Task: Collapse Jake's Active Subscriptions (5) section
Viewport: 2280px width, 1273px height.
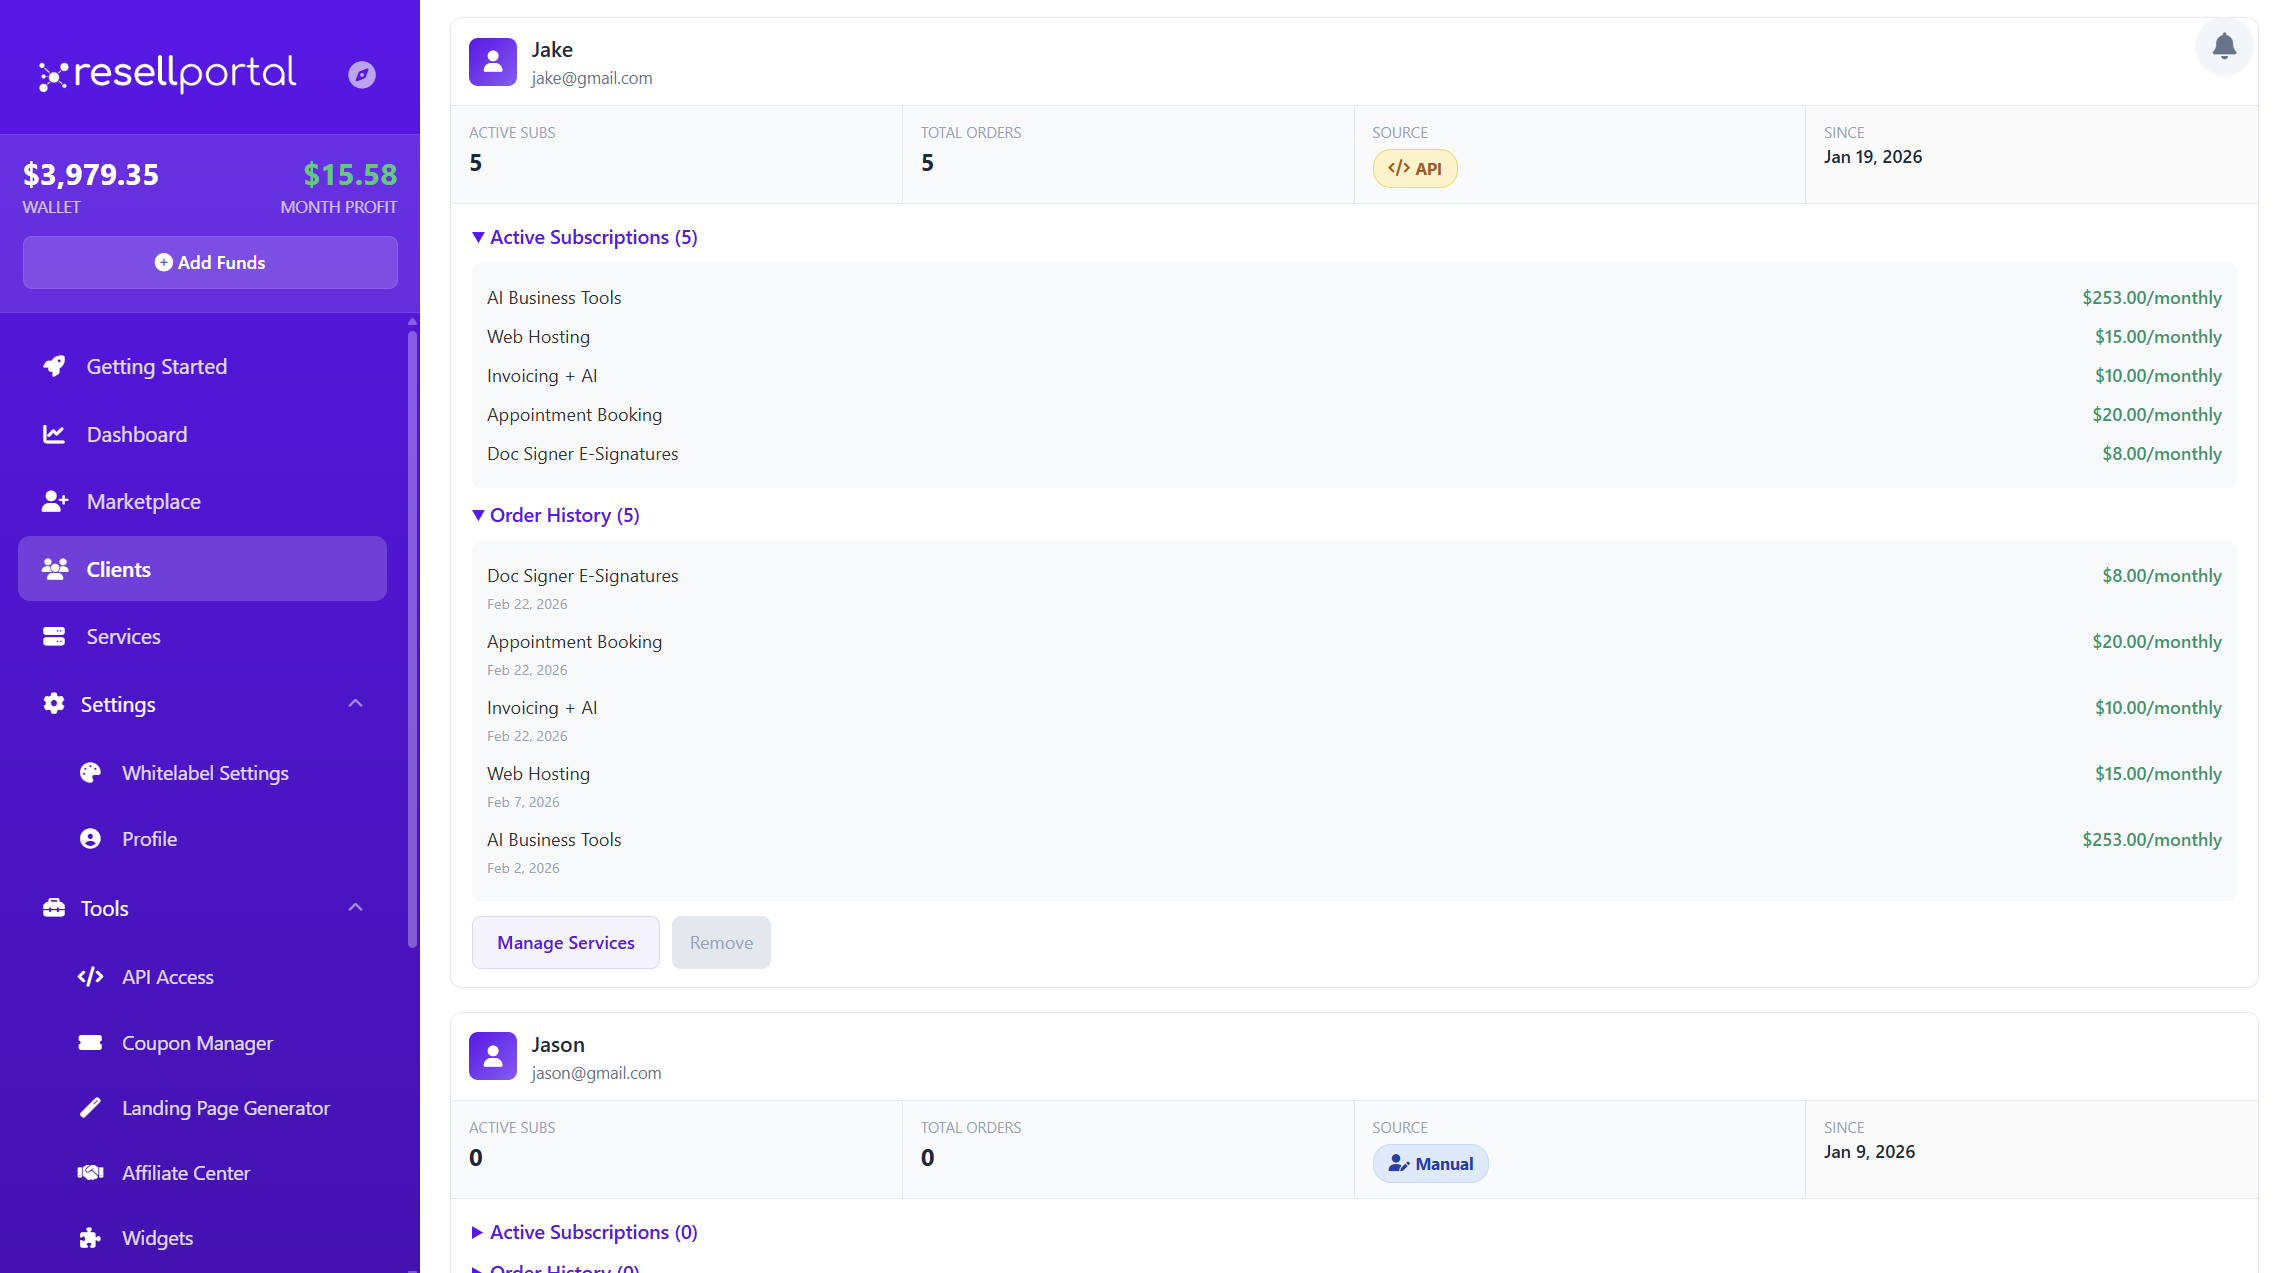Action: 584,237
